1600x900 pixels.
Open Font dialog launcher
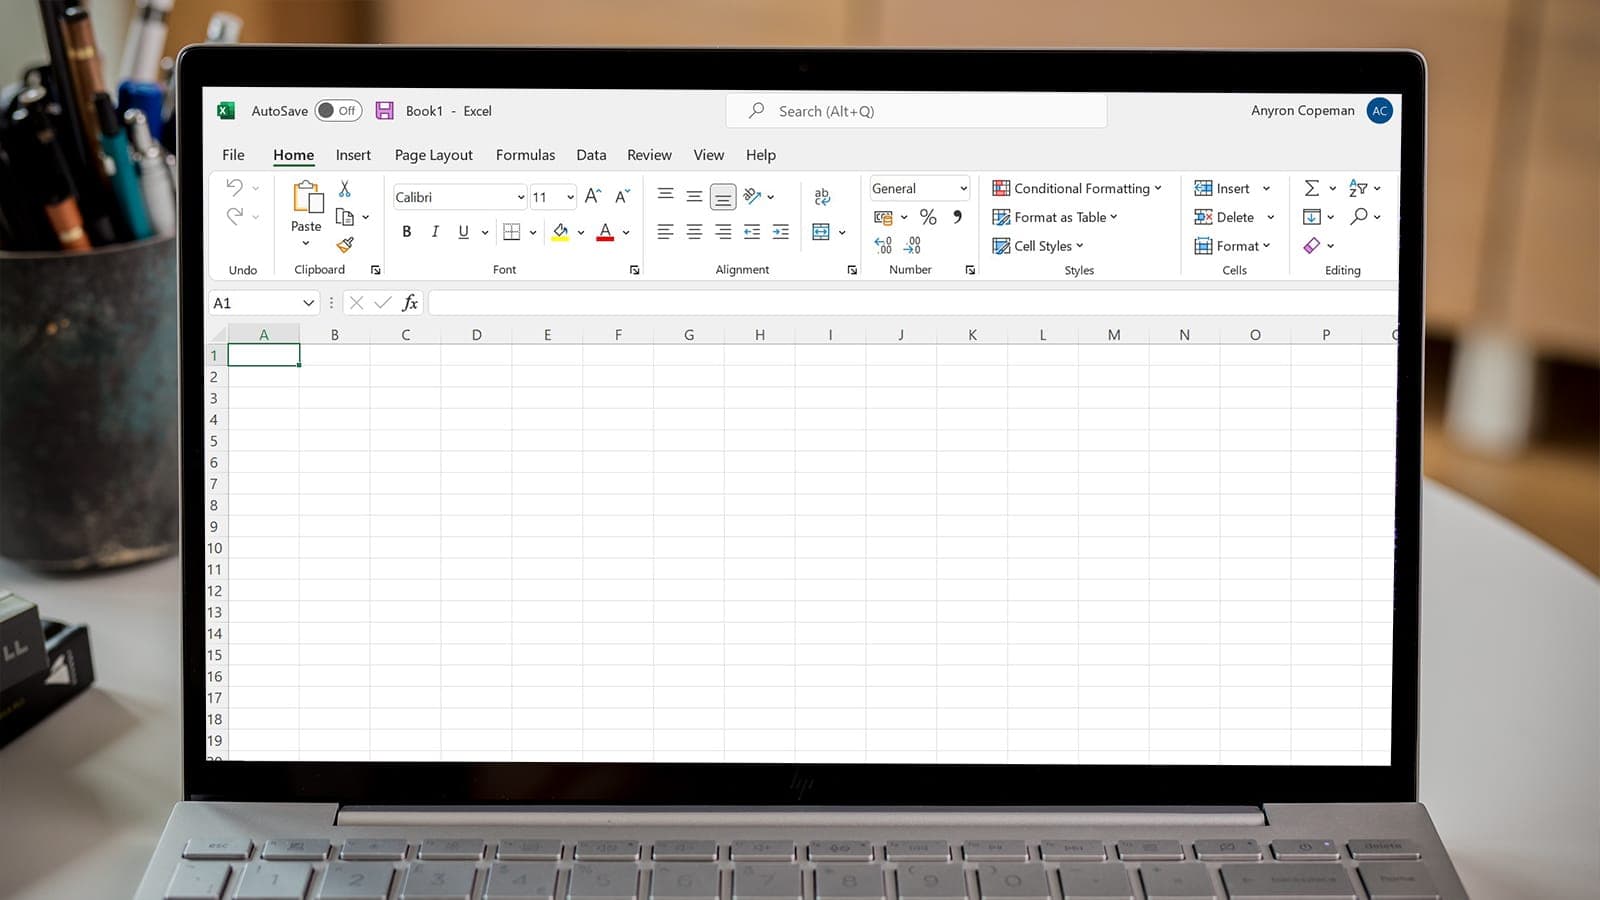pos(634,270)
